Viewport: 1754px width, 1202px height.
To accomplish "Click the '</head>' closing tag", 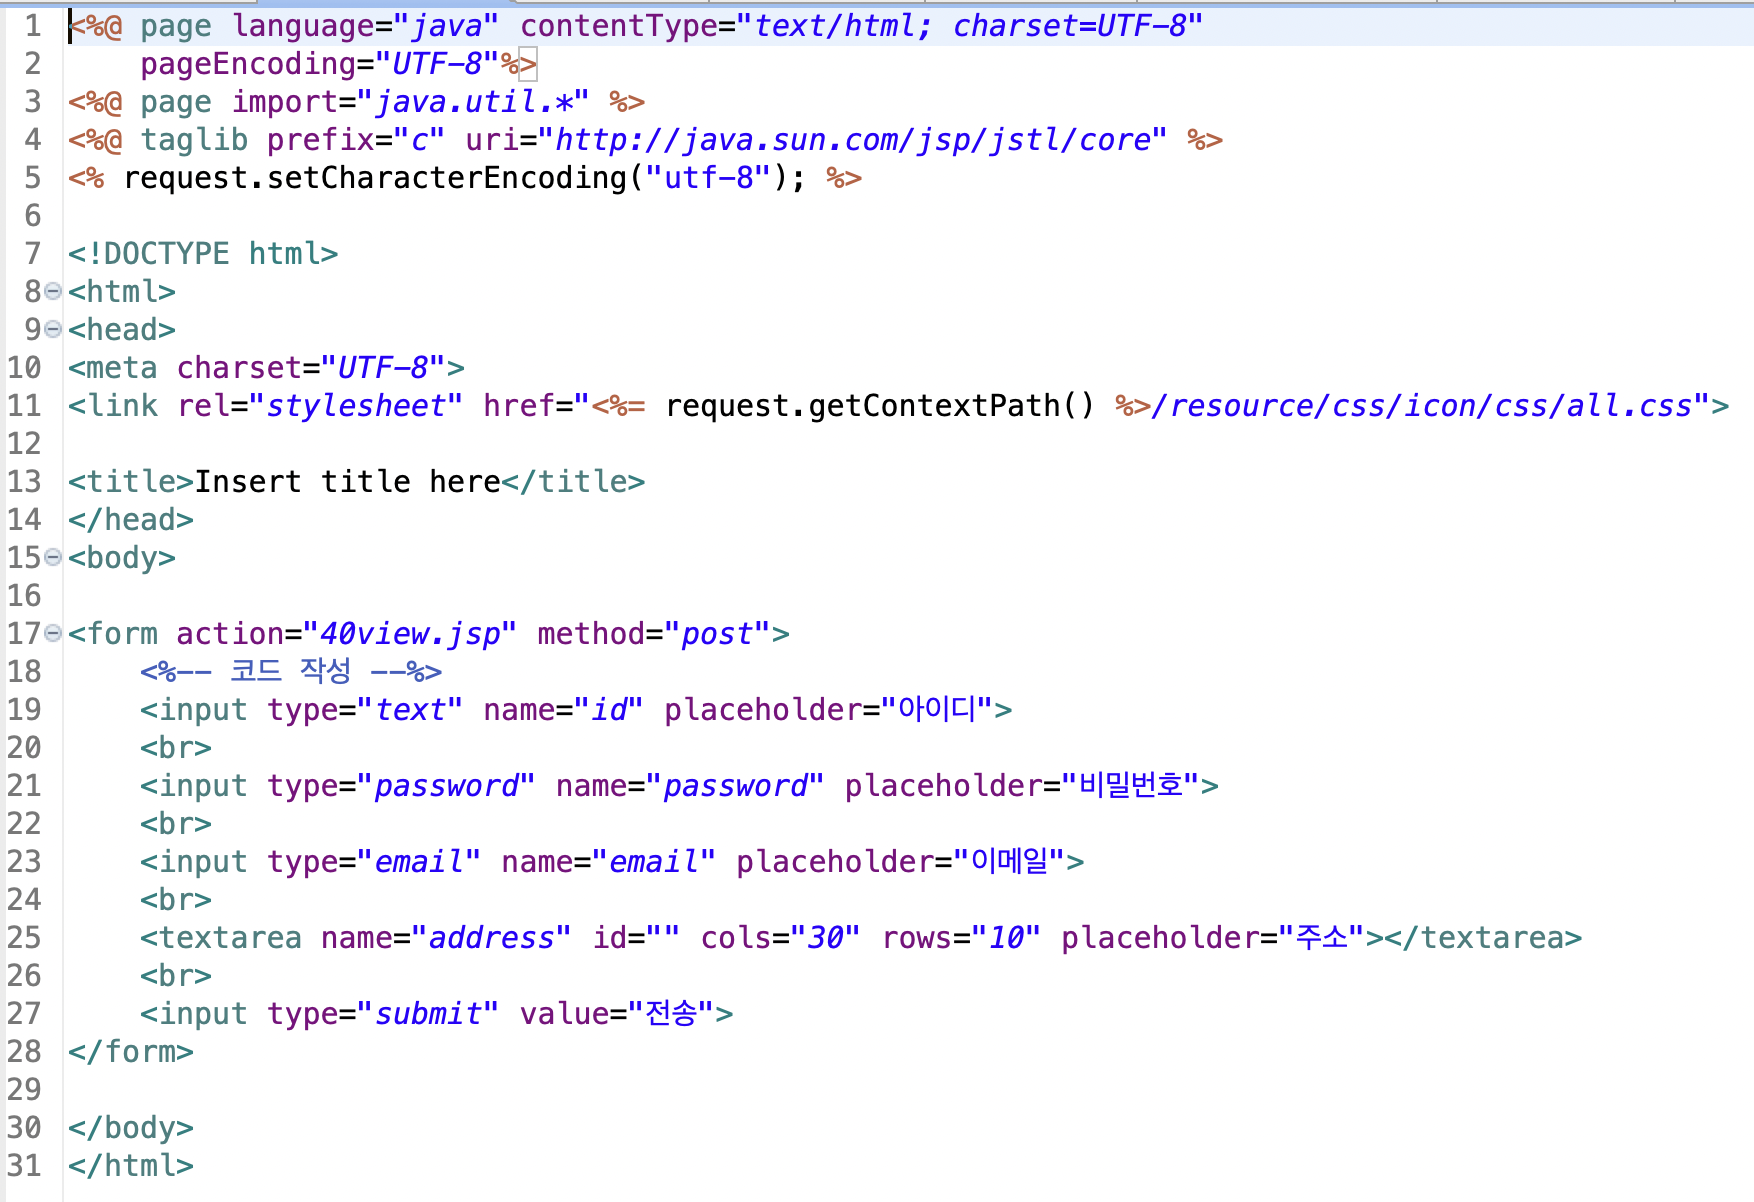I will [x=131, y=520].
